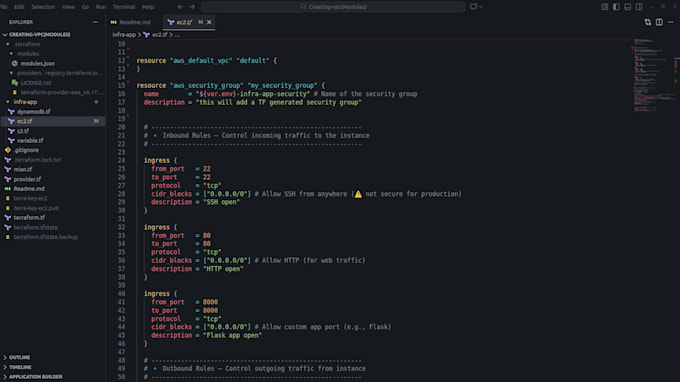This screenshot has width=680, height=382.
Task: Open the Help menu
Action: (148, 7)
